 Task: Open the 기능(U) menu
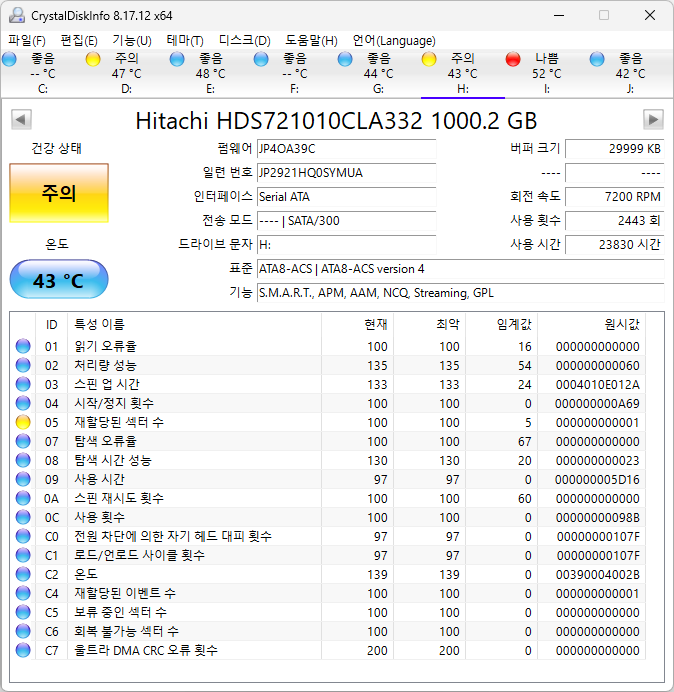(x=132, y=41)
